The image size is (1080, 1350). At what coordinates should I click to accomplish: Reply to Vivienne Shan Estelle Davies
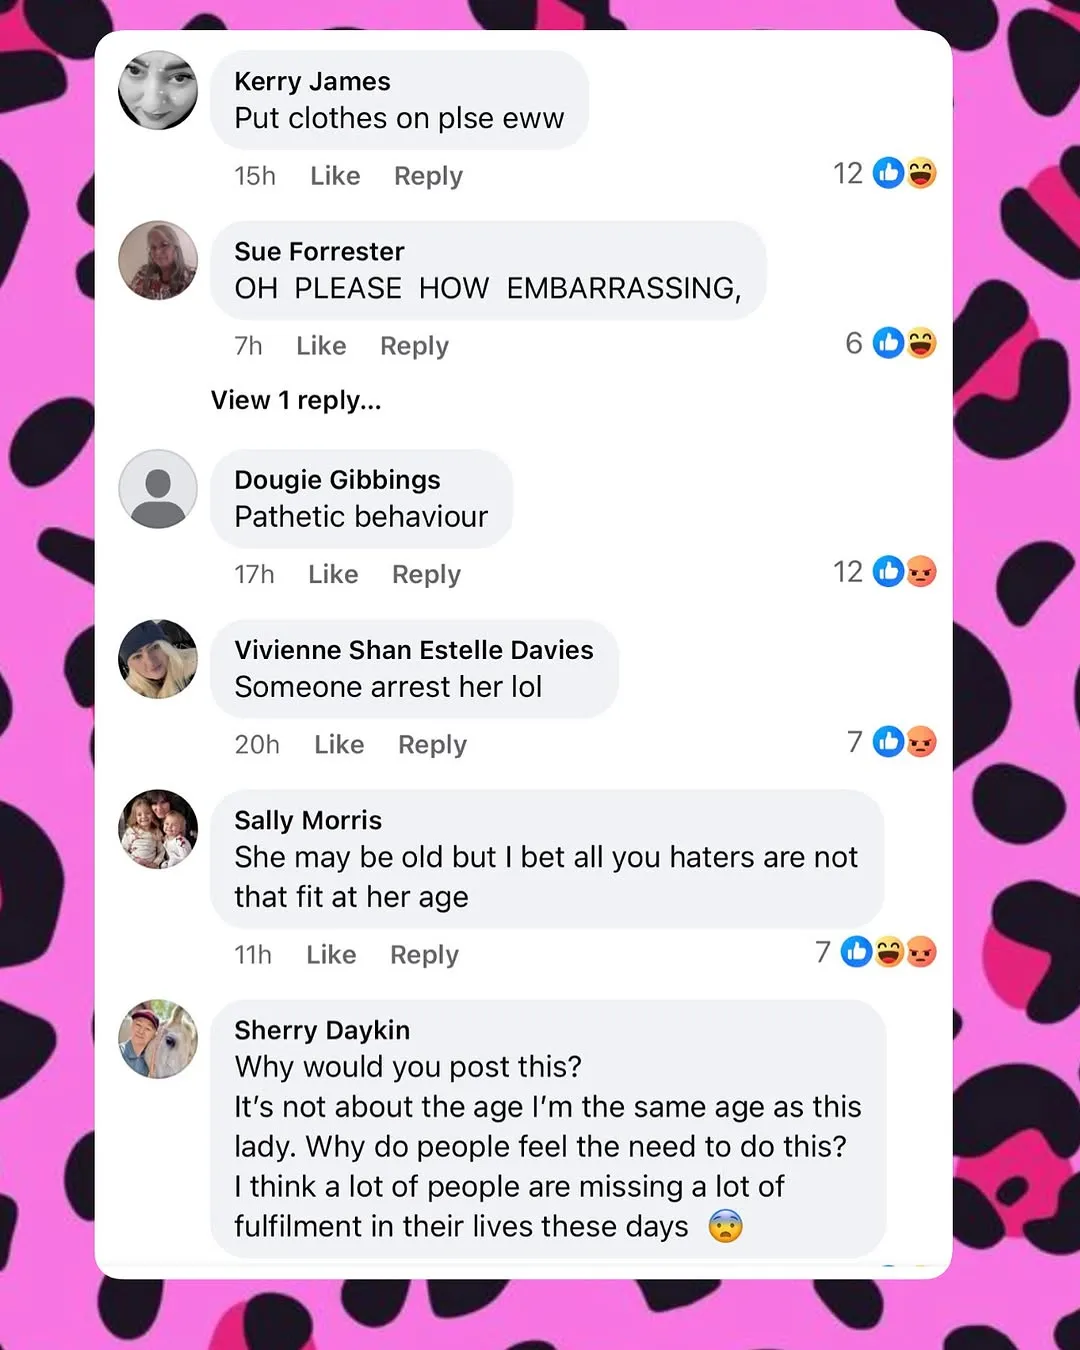coord(432,745)
